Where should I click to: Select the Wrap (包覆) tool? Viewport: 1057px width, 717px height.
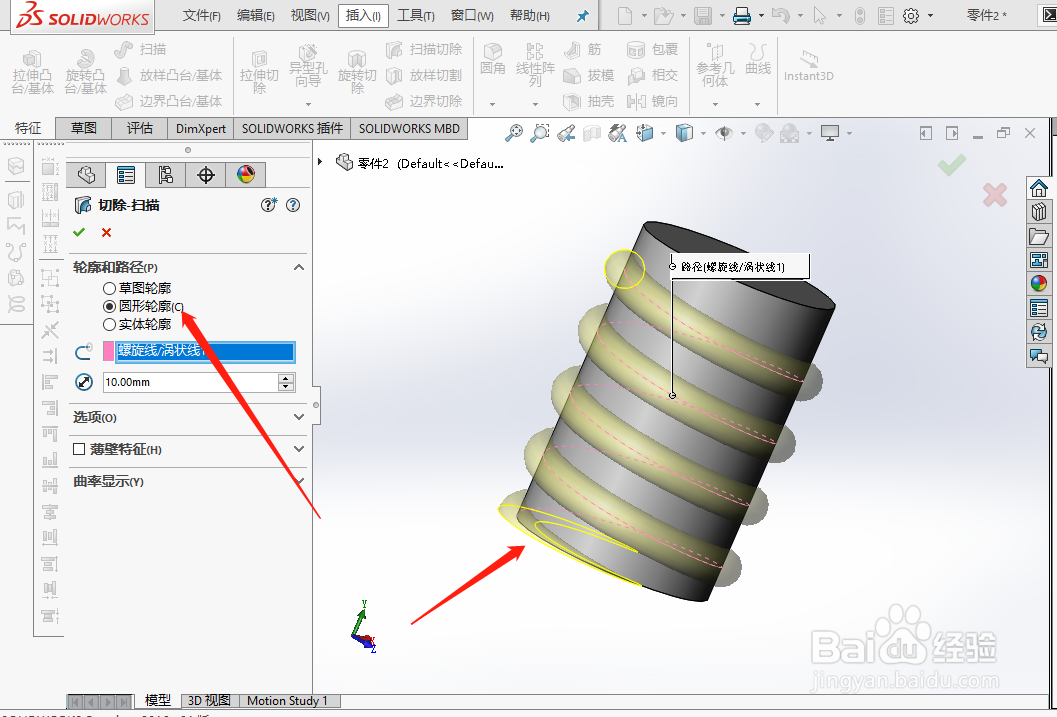pyautogui.click(x=653, y=49)
